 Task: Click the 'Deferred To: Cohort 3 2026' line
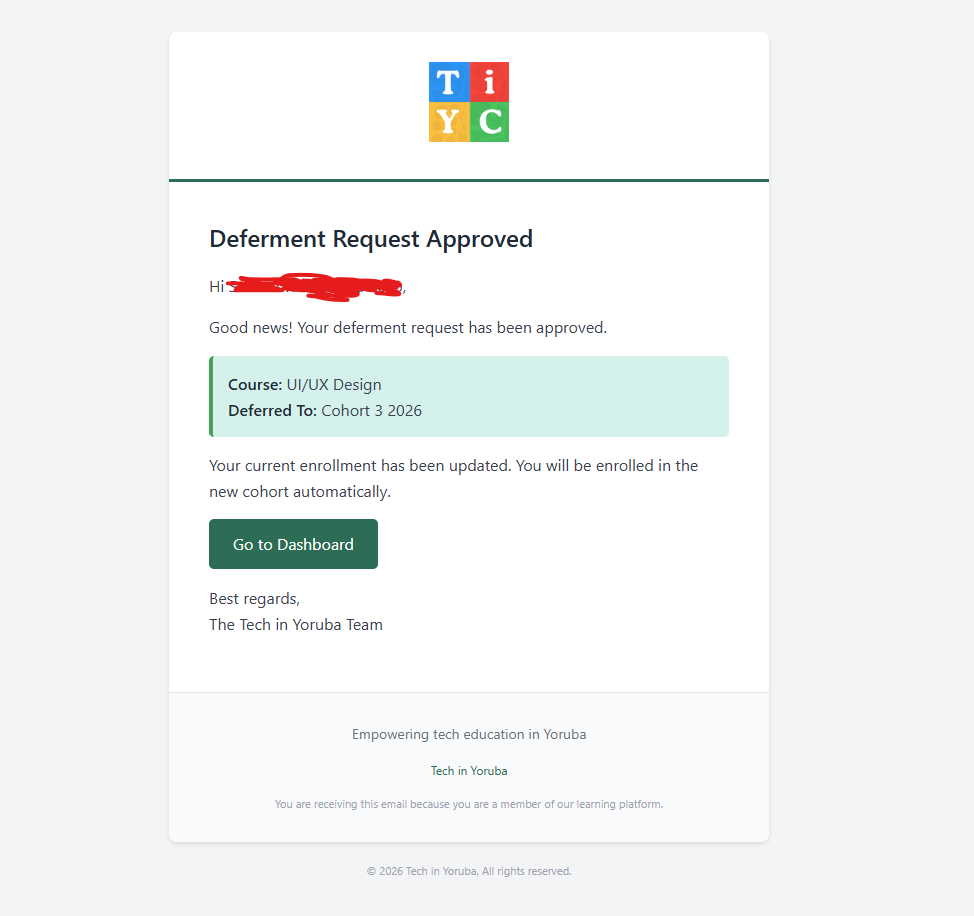coord(325,410)
